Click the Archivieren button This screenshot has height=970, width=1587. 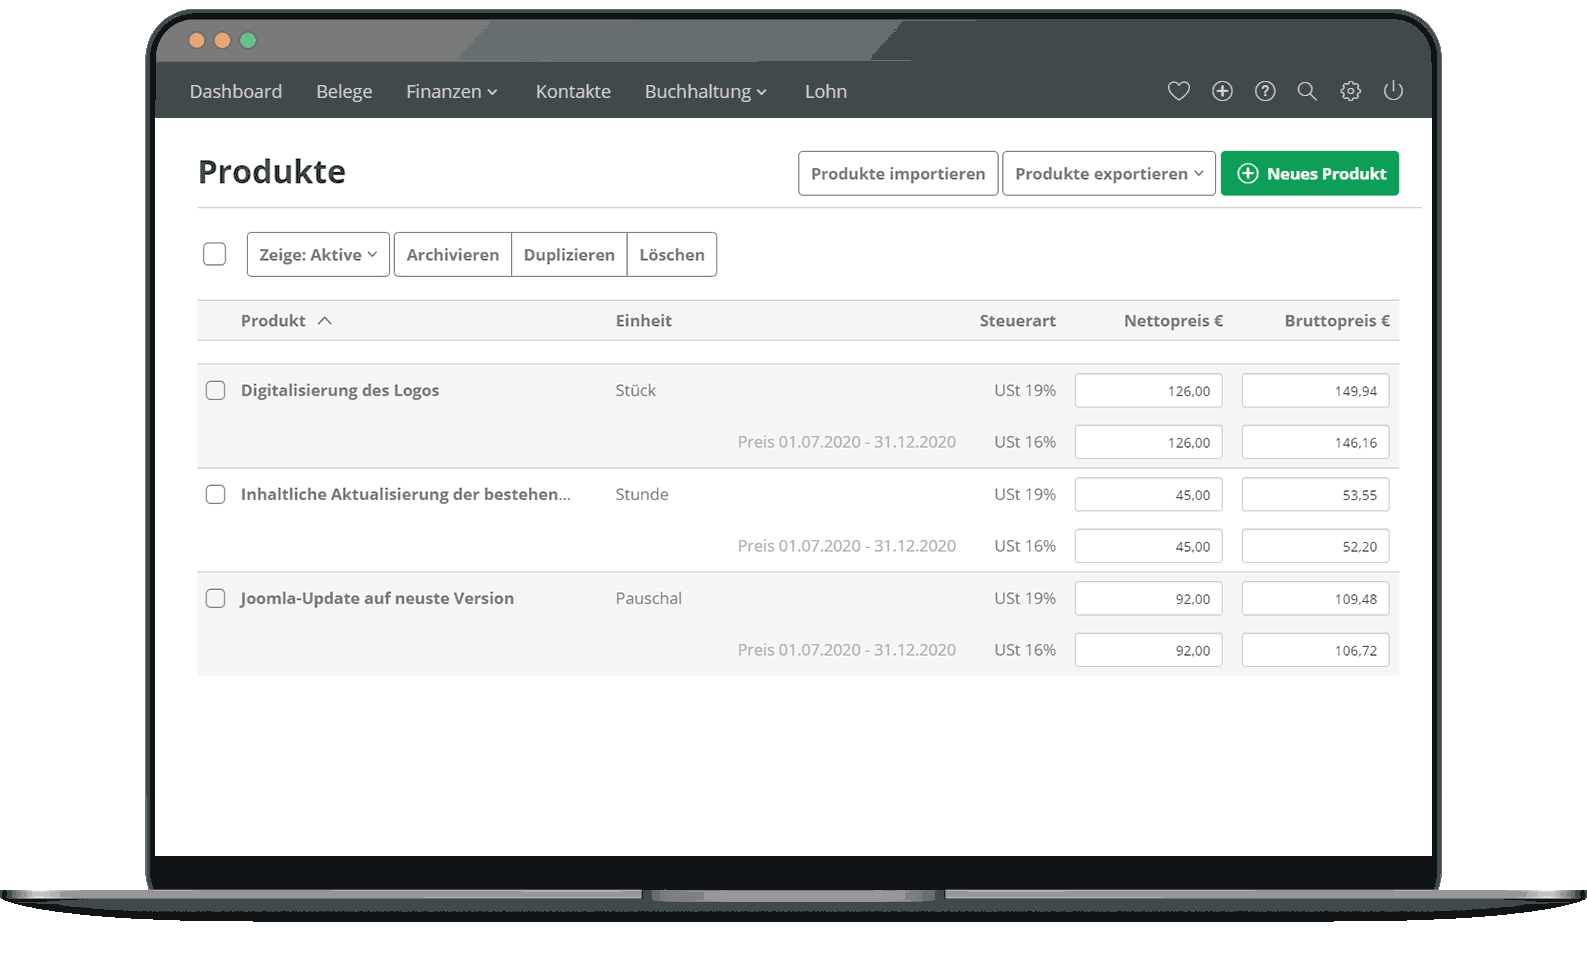tap(452, 255)
